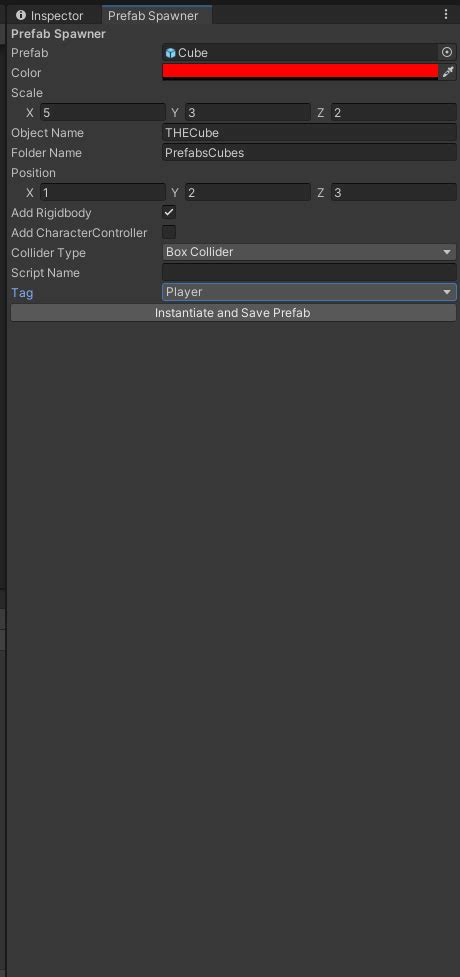The image size is (460, 977).
Task: Click the Color label
Action: [26, 73]
